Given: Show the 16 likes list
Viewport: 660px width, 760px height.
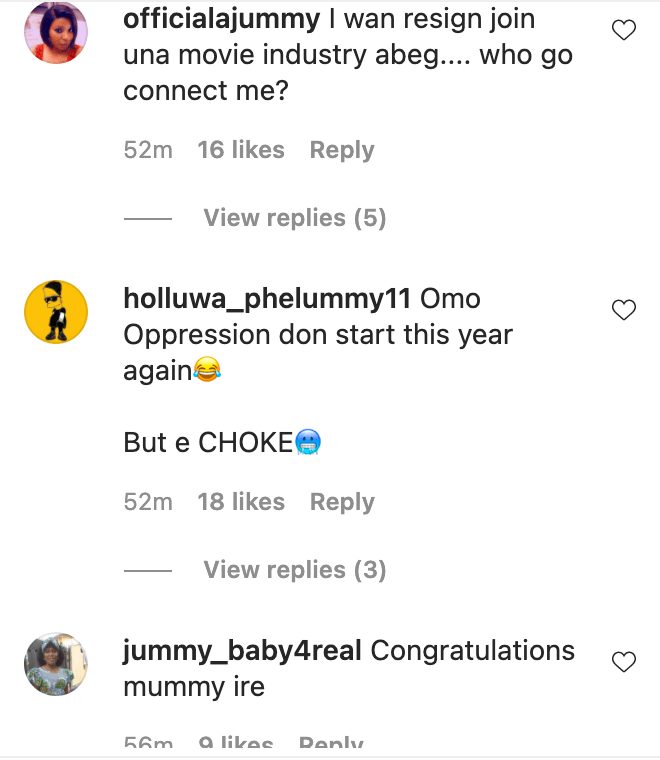Looking at the screenshot, I should click(241, 150).
